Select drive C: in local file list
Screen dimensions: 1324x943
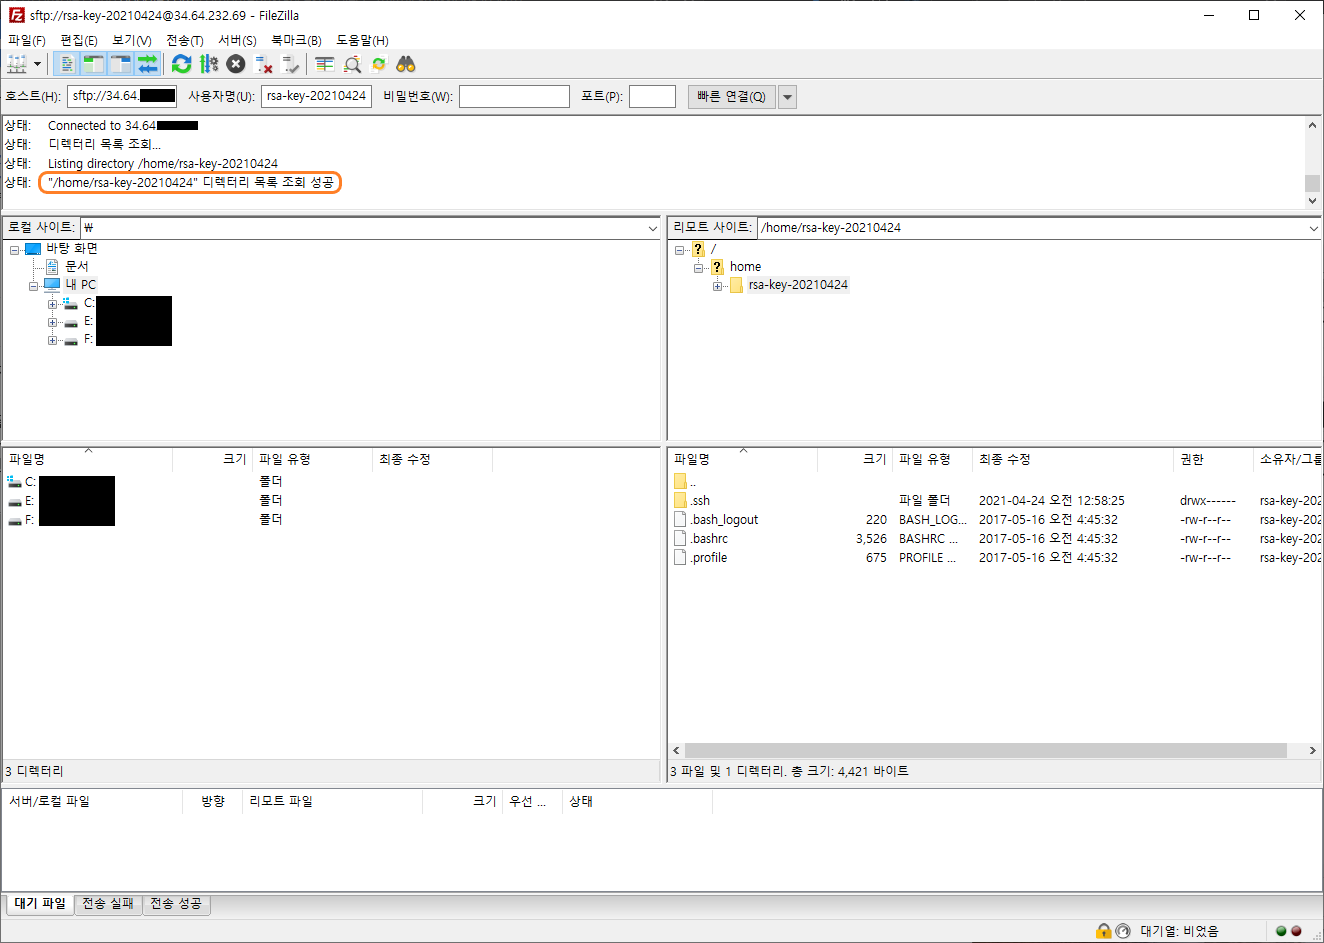tap(22, 482)
